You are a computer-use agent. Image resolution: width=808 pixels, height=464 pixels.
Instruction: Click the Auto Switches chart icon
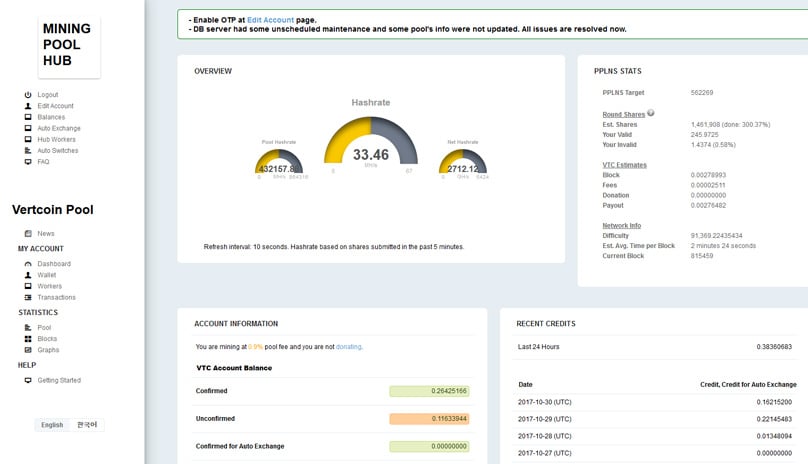coord(28,151)
